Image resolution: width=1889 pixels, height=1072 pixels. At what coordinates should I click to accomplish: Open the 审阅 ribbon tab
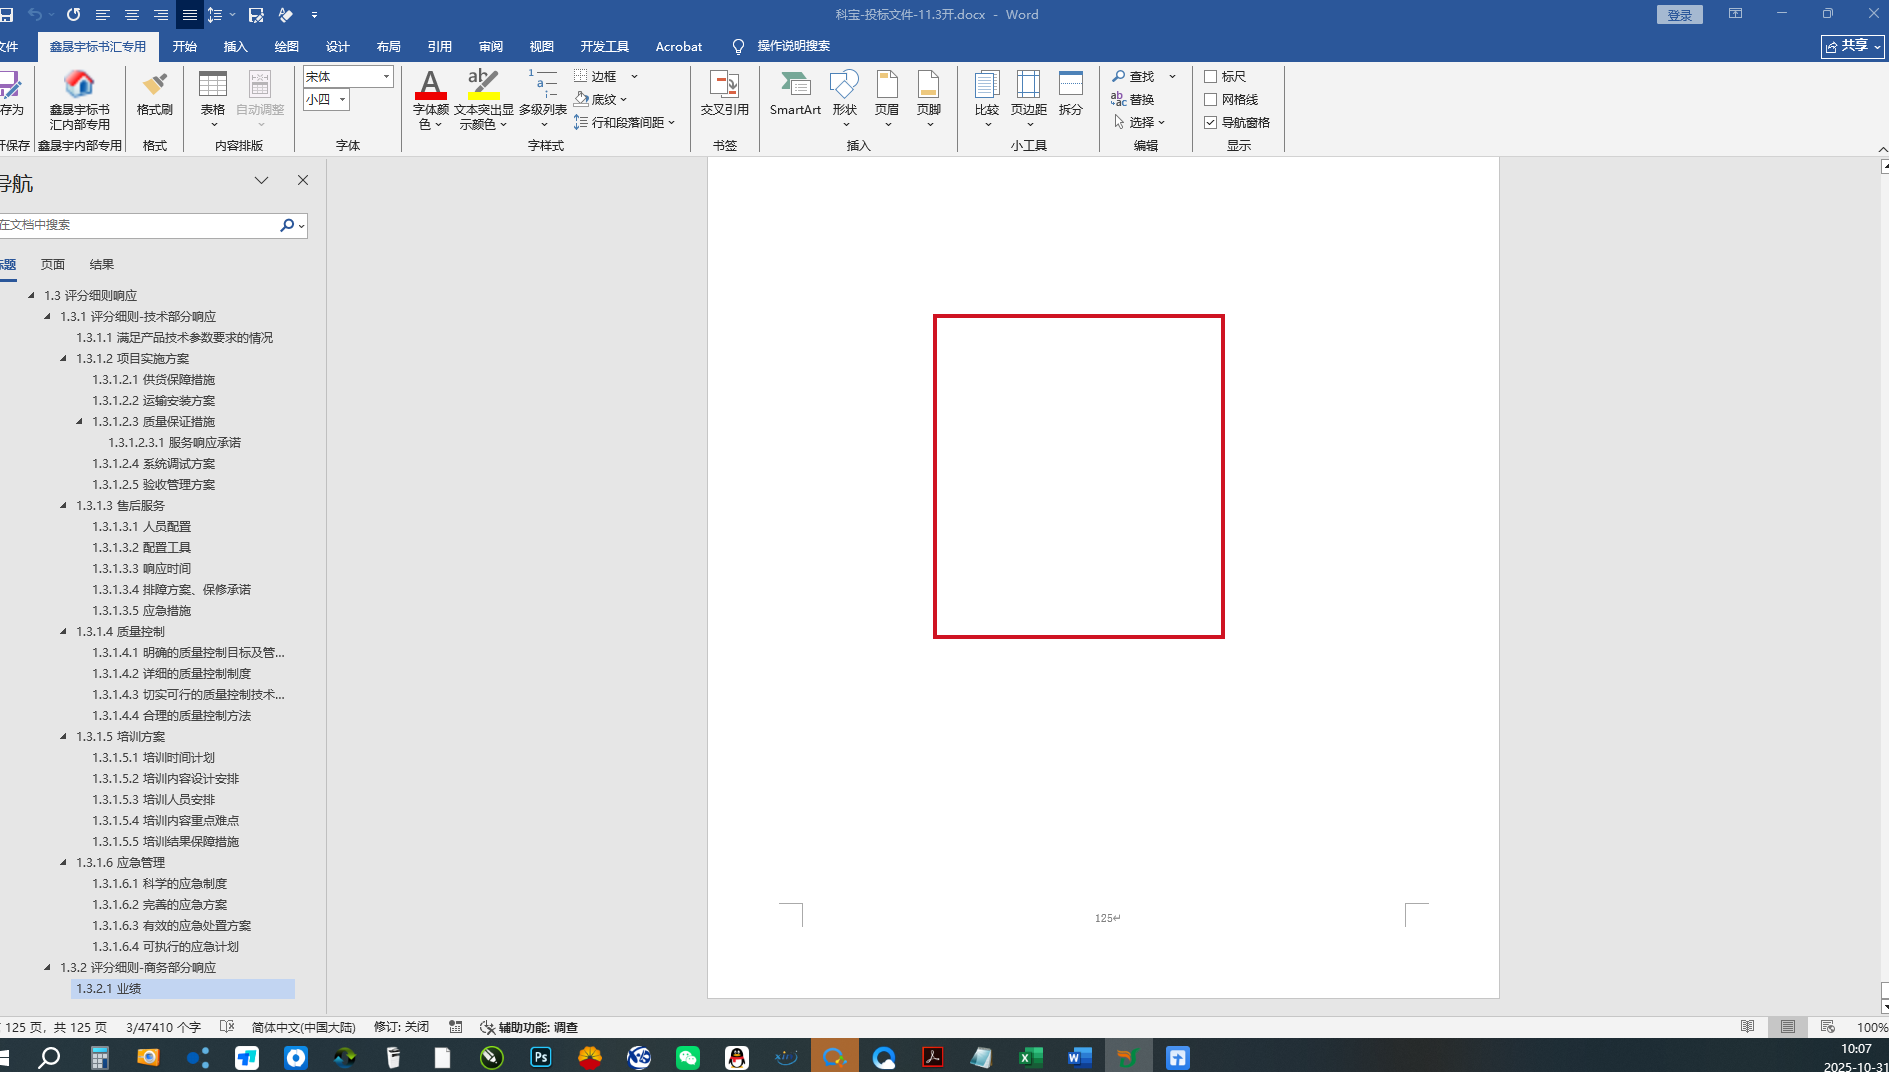pyautogui.click(x=490, y=46)
